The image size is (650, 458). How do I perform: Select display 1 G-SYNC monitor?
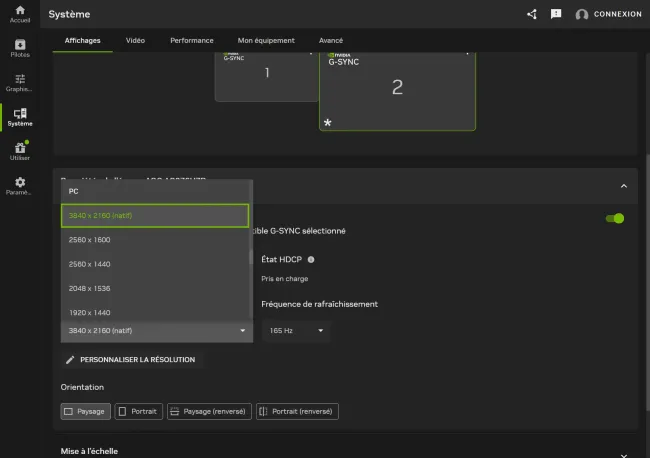point(267,76)
